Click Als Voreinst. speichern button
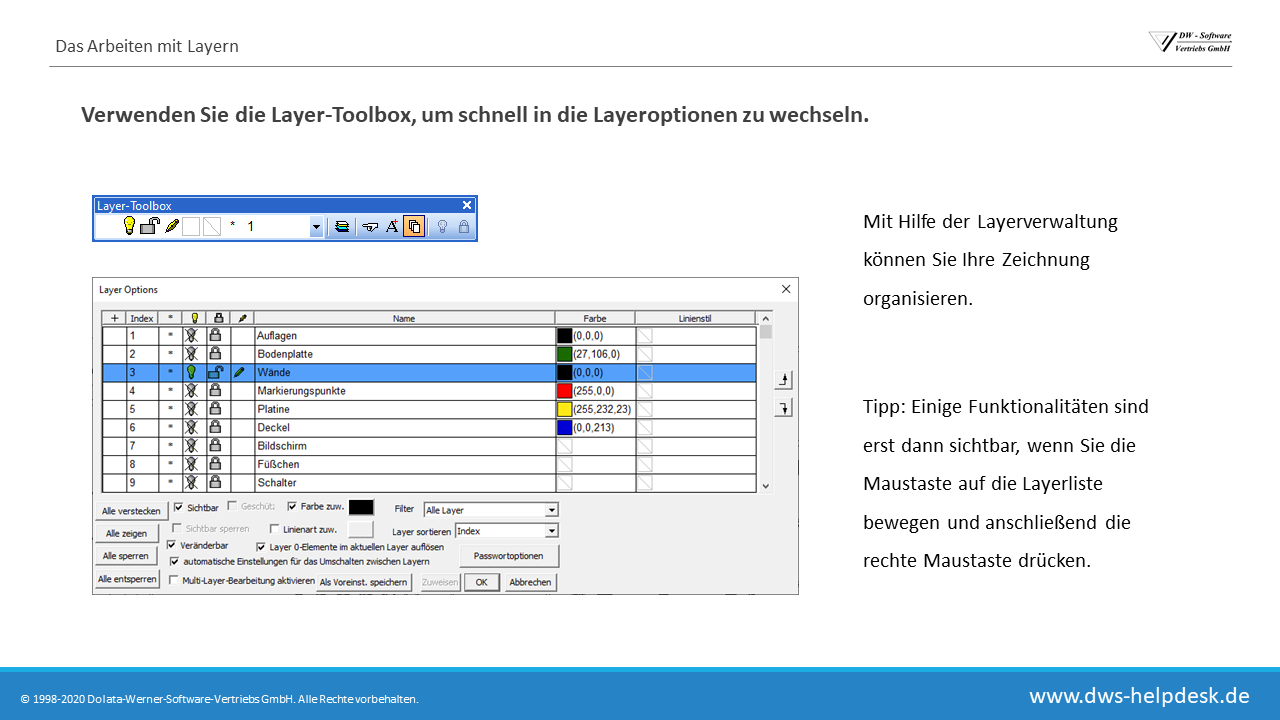The width and height of the screenshot is (1280, 720). click(x=364, y=582)
